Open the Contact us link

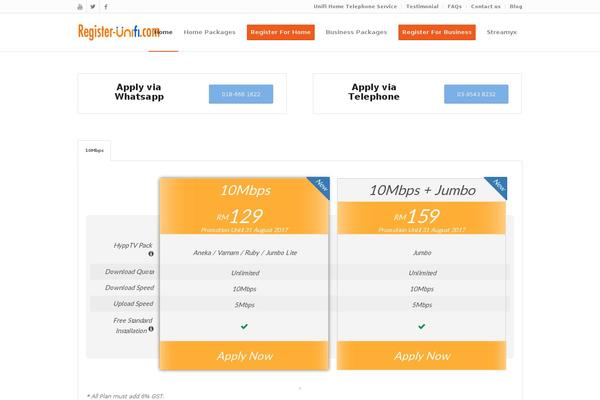tap(486, 7)
